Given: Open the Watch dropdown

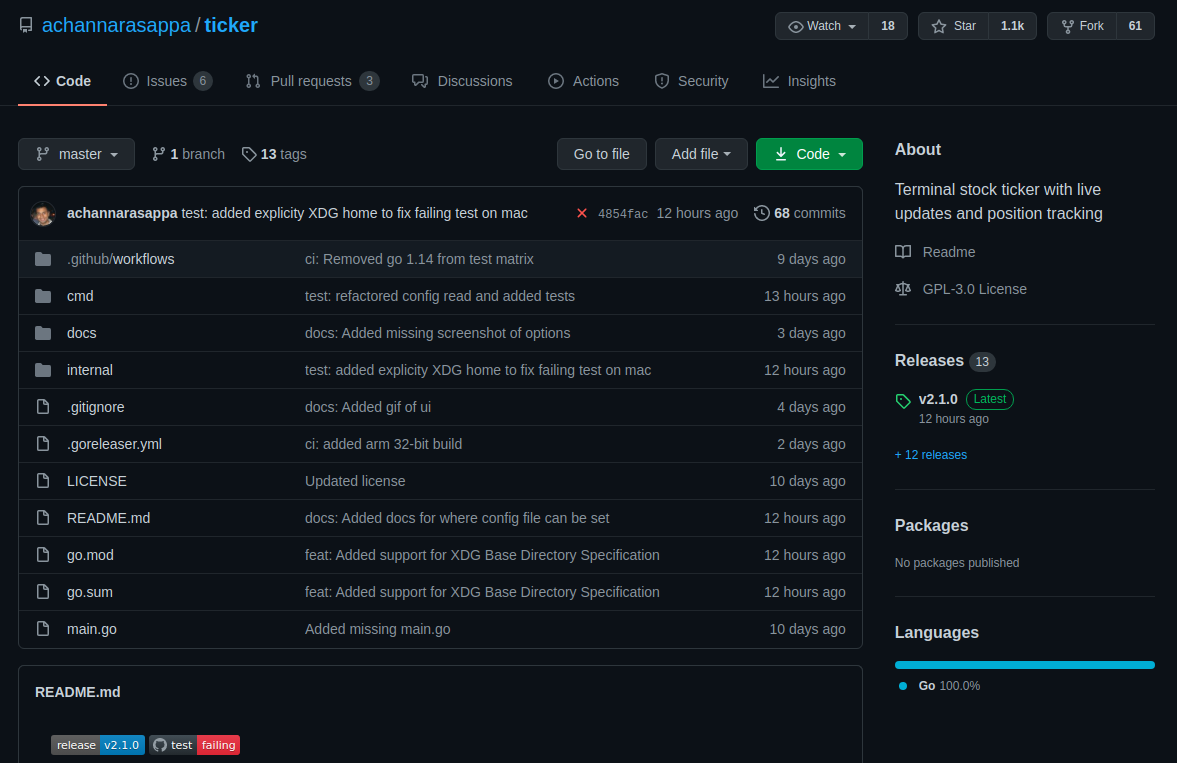Looking at the screenshot, I should tap(822, 26).
